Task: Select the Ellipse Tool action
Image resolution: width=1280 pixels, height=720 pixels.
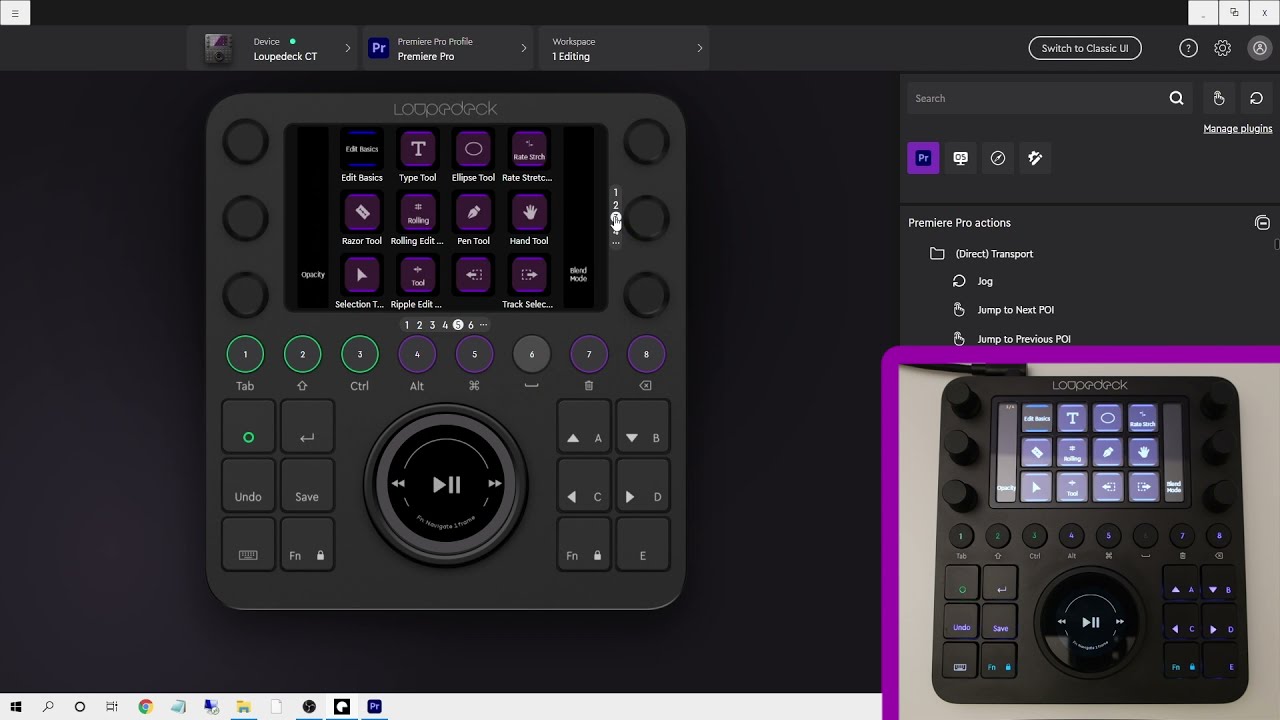Action: 473,150
